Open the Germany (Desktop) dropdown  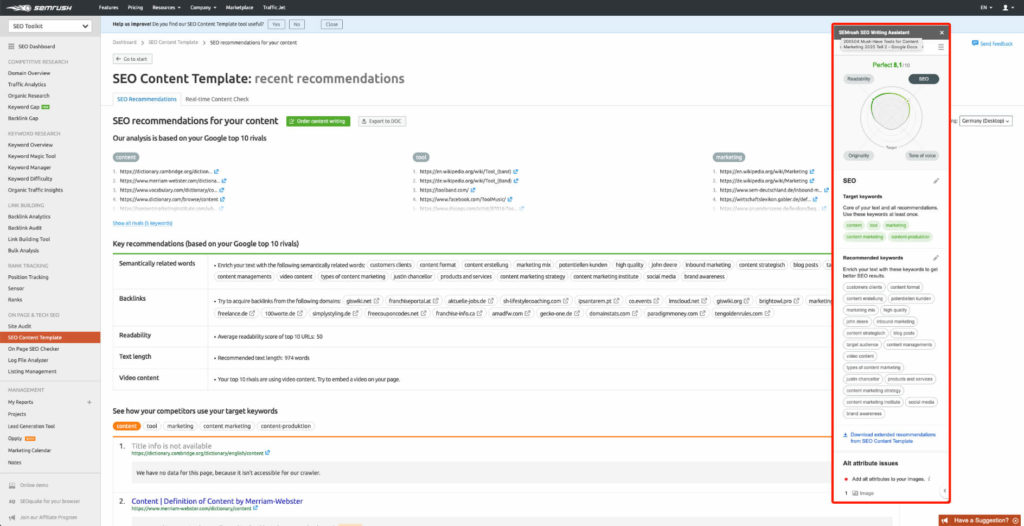tap(985, 121)
